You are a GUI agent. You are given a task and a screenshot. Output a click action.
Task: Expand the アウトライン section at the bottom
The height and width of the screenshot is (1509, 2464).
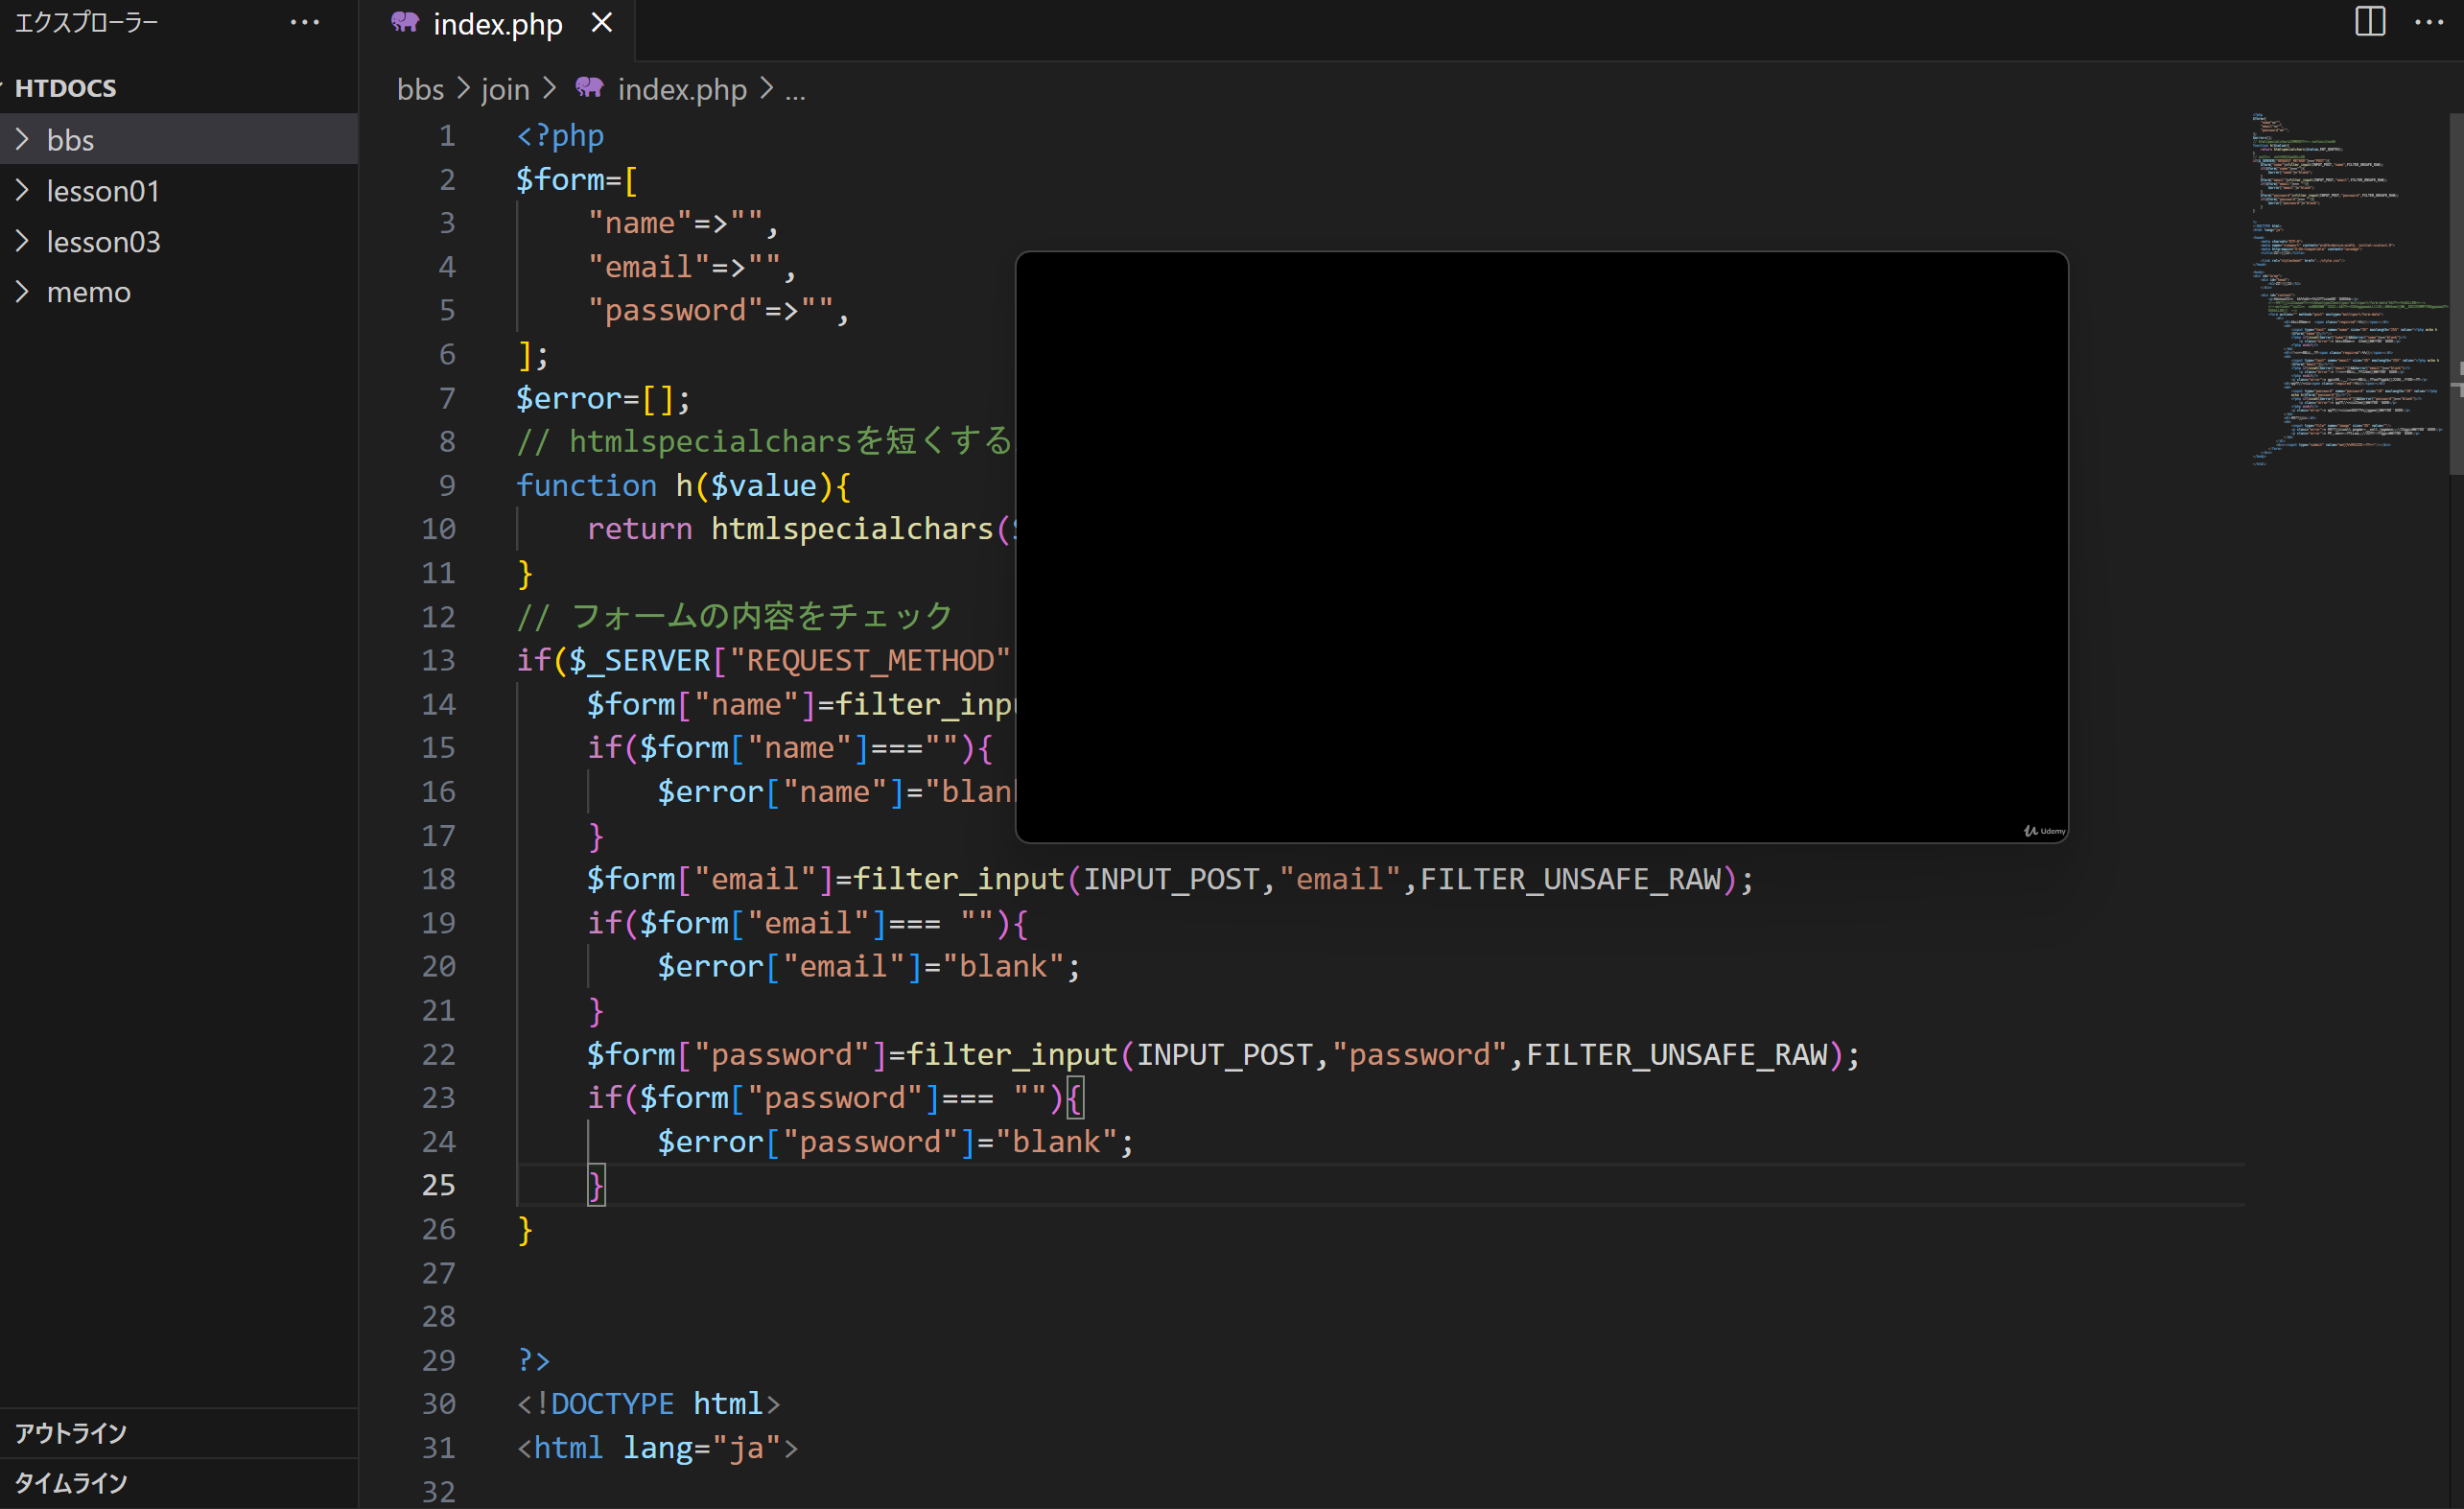(x=71, y=1432)
